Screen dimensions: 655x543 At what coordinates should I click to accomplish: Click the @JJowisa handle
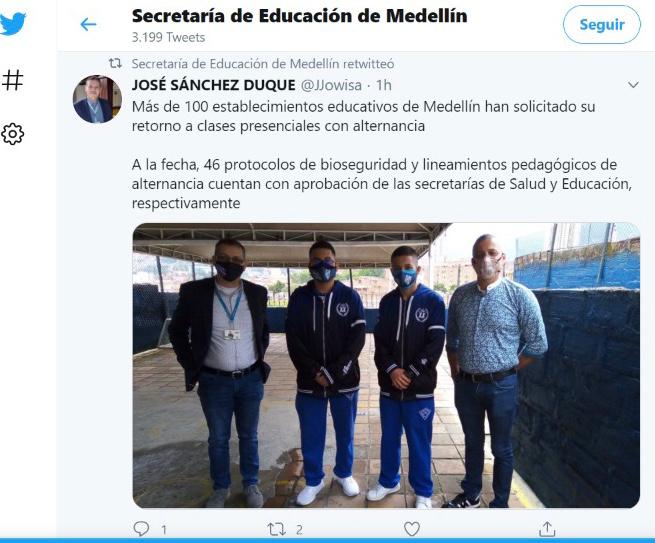pyautogui.click(x=331, y=85)
